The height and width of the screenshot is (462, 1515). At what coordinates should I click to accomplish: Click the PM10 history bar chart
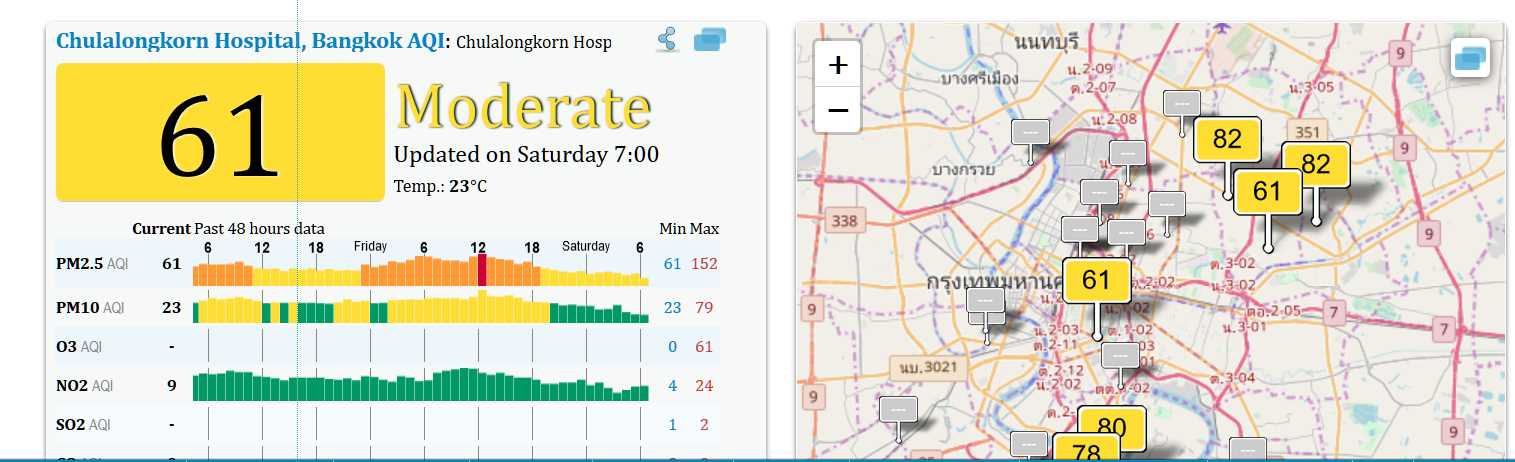pyautogui.click(x=420, y=310)
